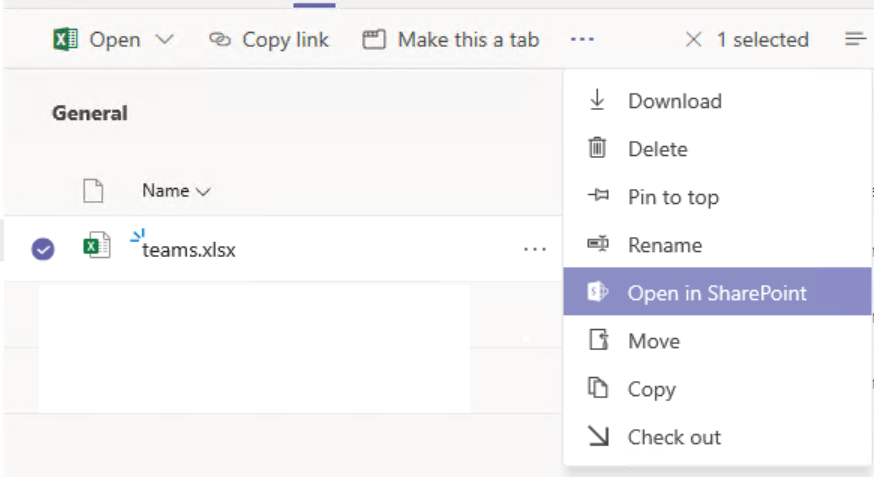Open the view options lines icon
Viewport: 874px width, 477px height.
pyautogui.click(x=855, y=39)
